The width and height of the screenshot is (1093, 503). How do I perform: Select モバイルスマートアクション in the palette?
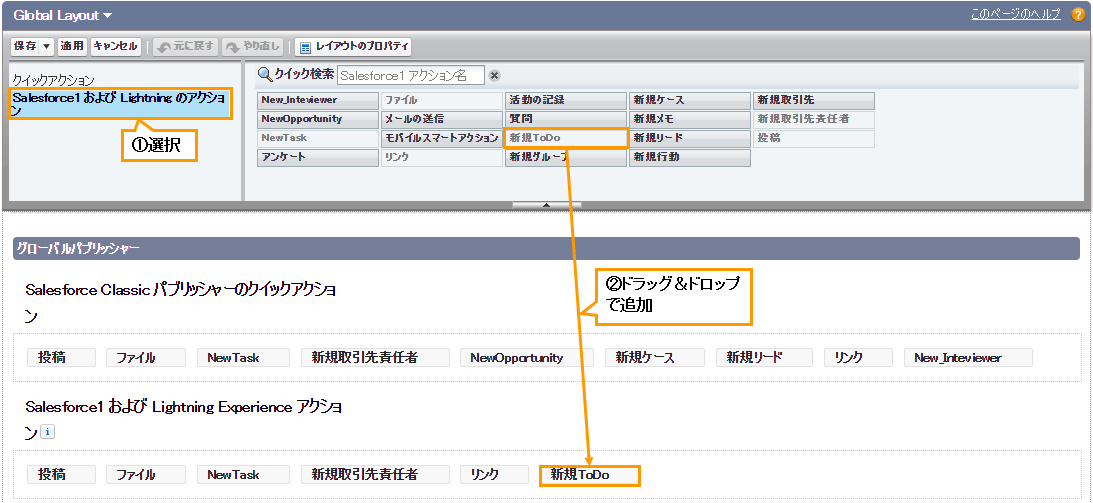pyautogui.click(x=441, y=138)
